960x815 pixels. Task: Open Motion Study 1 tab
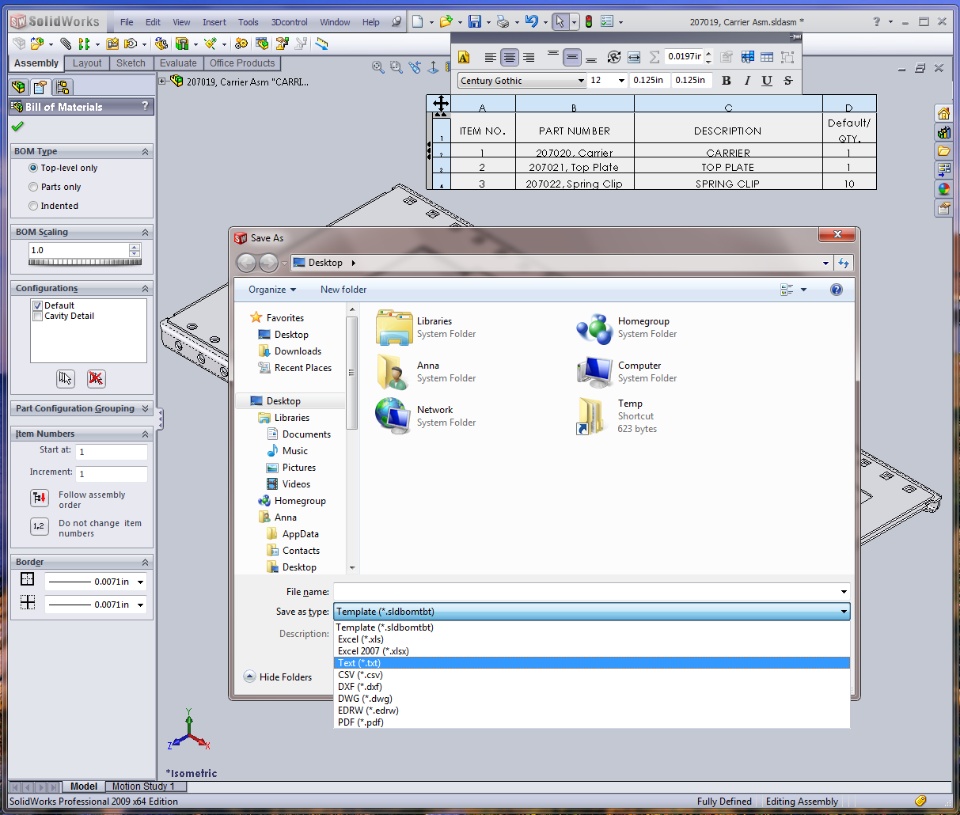tap(143, 786)
